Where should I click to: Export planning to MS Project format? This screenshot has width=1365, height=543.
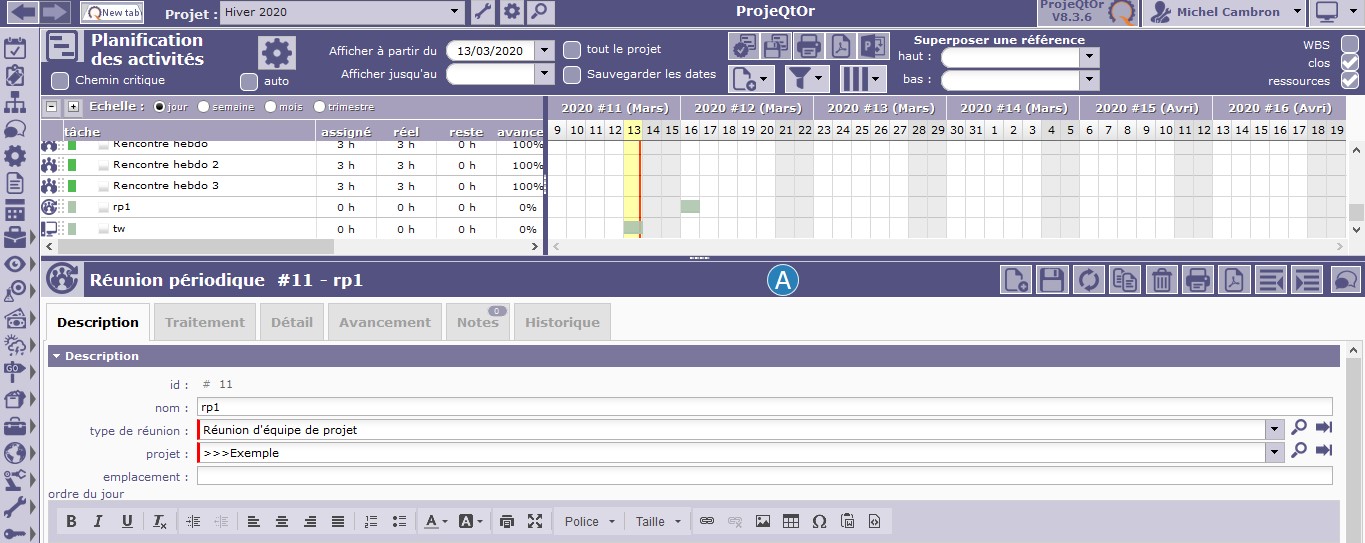pos(875,46)
